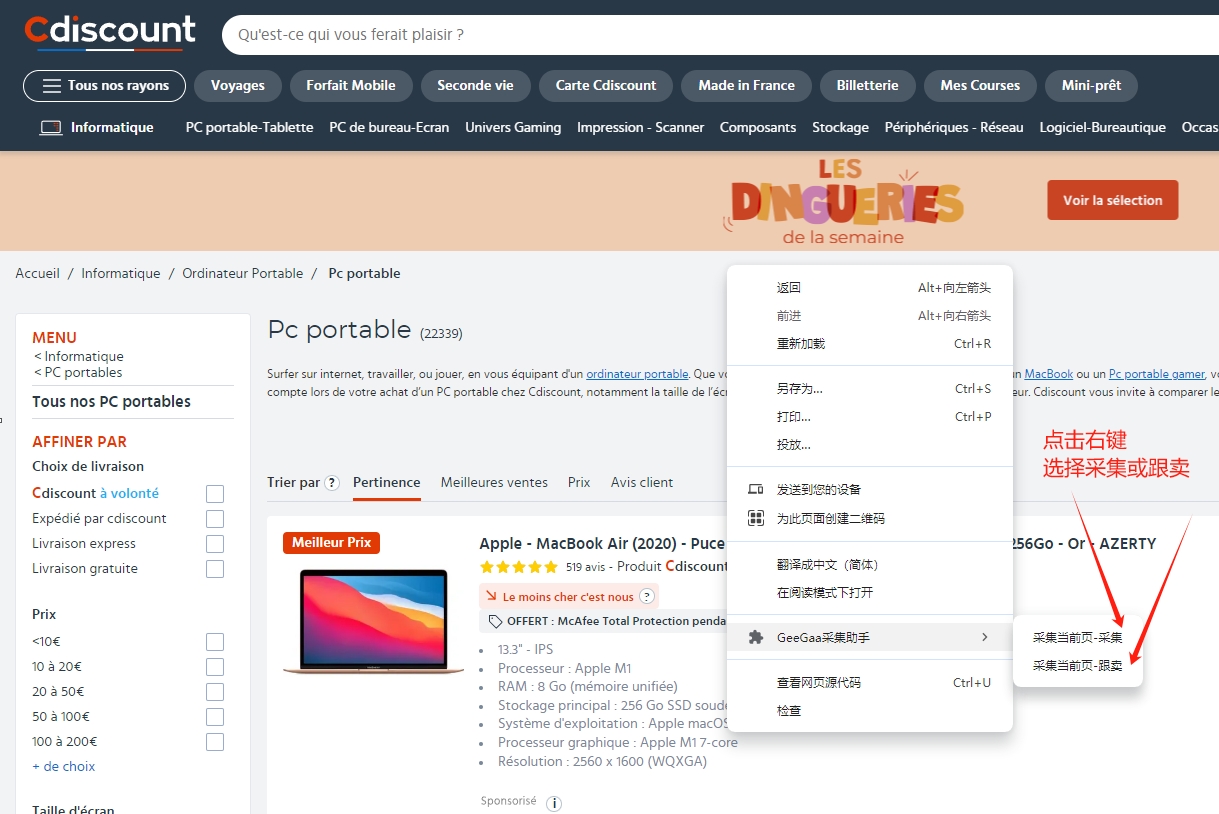
Task: Open the MacBook Air product thumbnail
Action: [x=373, y=621]
